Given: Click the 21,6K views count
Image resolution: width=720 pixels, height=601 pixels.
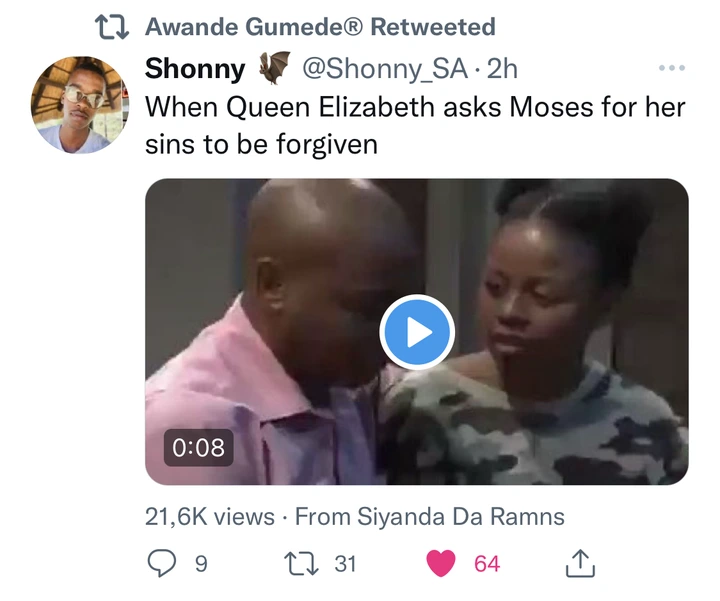Looking at the screenshot, I should tap(210, 516).
